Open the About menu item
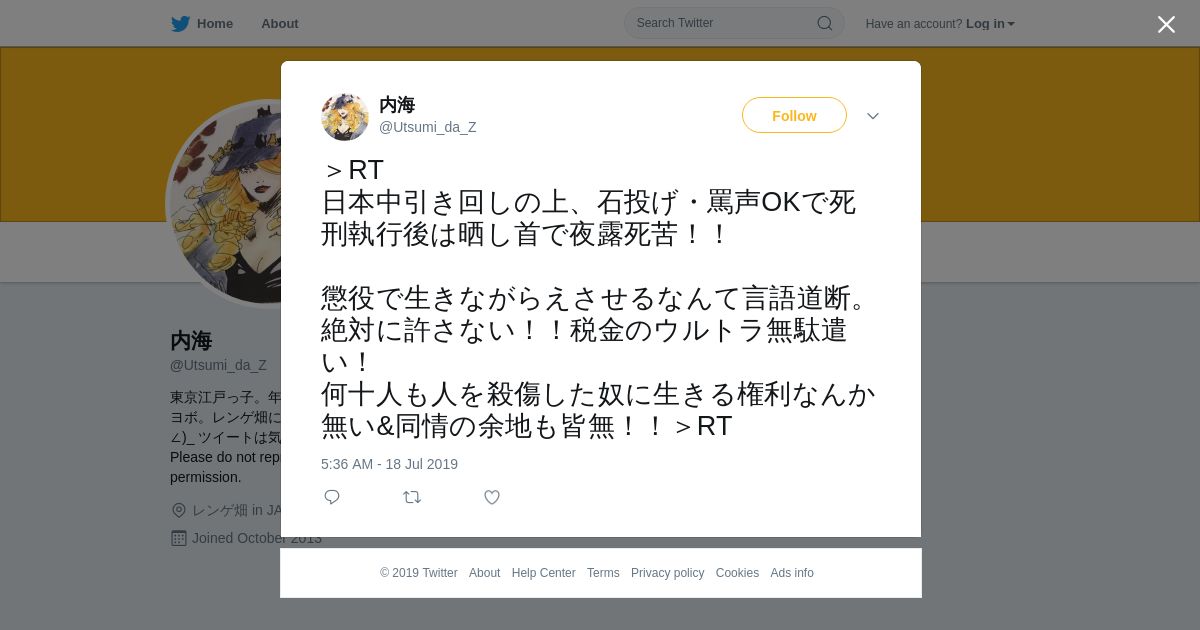 click(x=280, y=24)
